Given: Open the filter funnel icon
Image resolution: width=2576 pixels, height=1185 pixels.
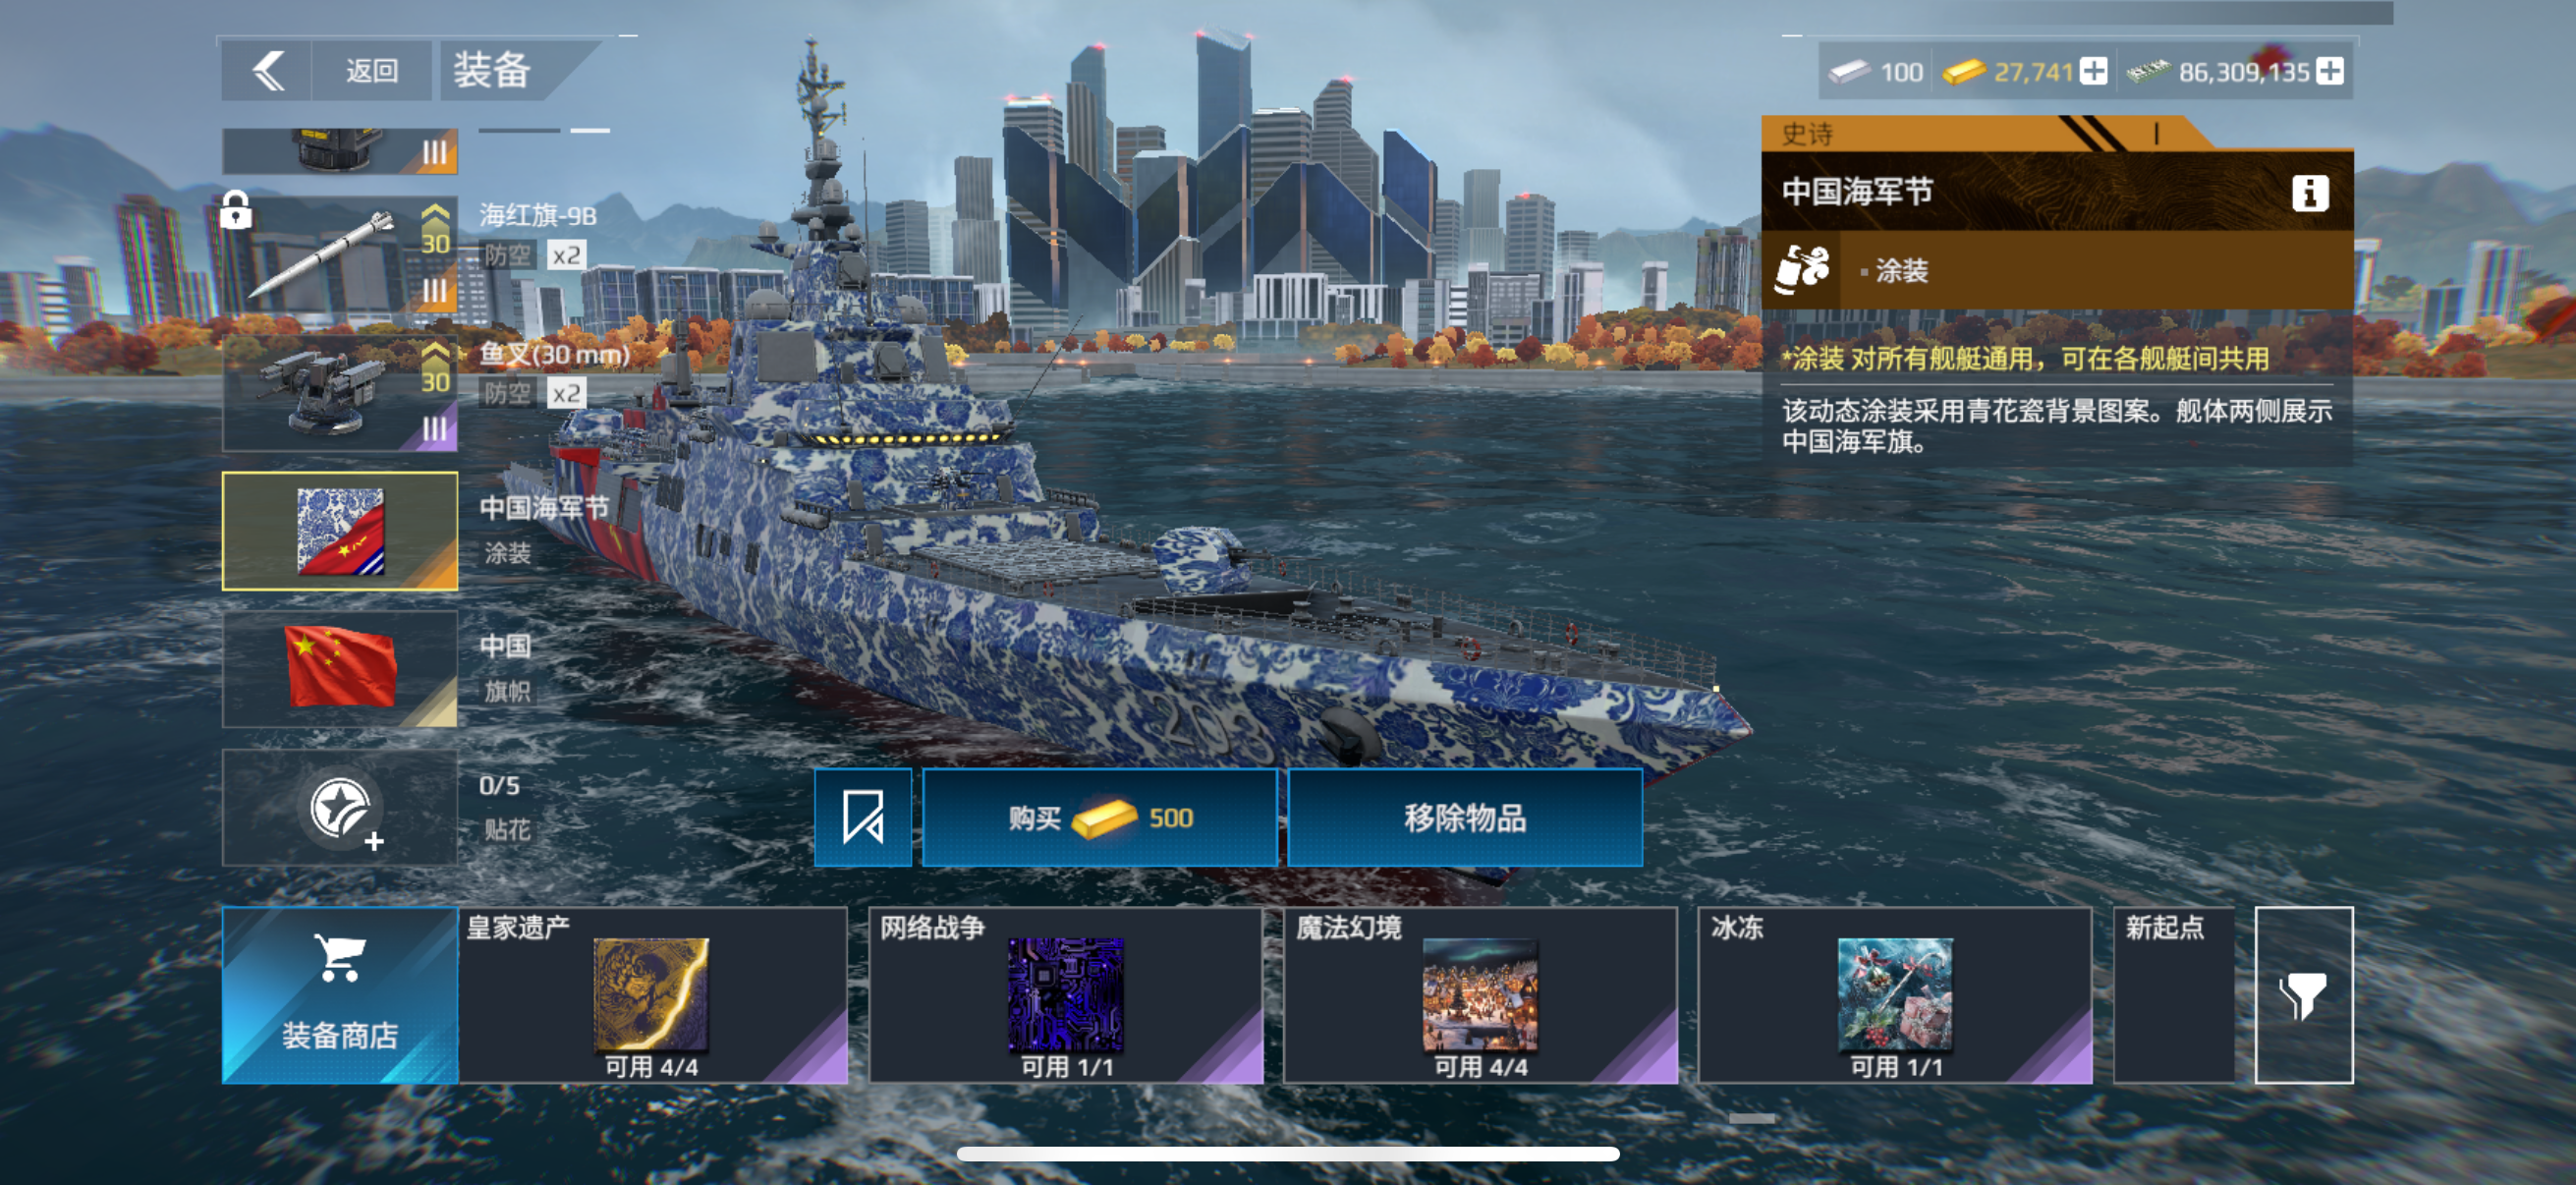Looking at the screenshot, I should (2303, 995).
